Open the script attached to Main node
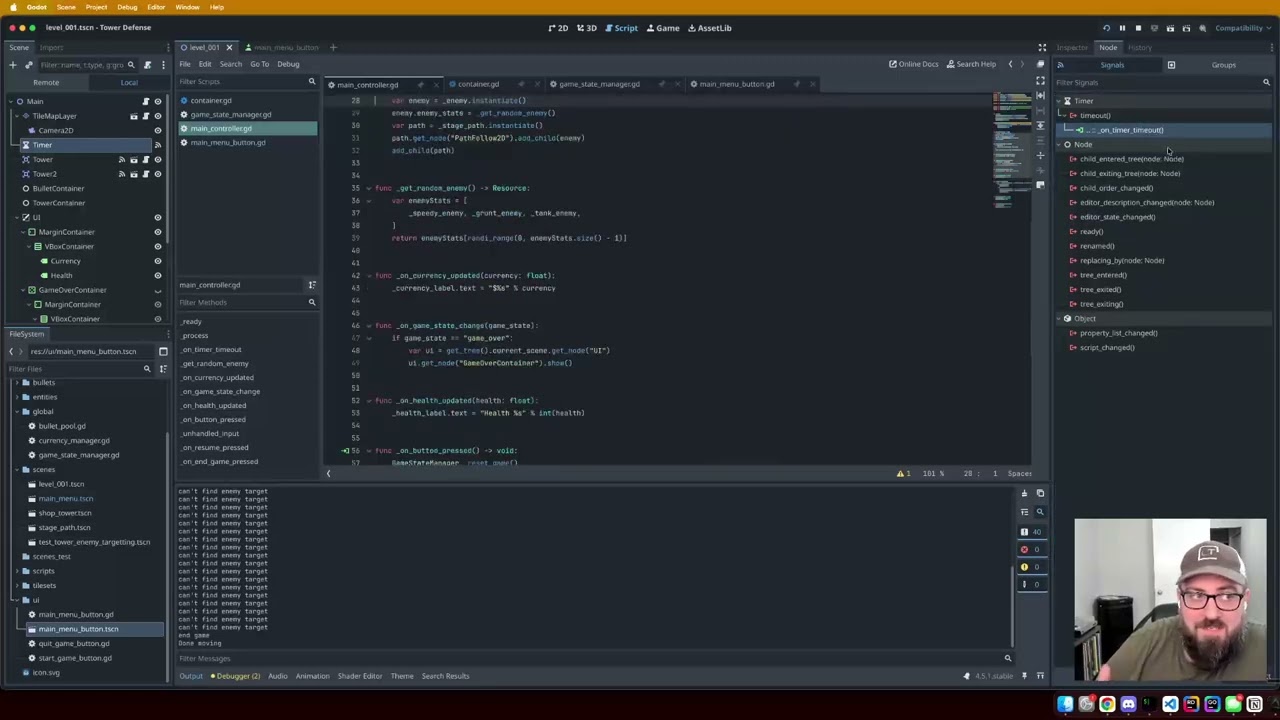 [146, 102]
